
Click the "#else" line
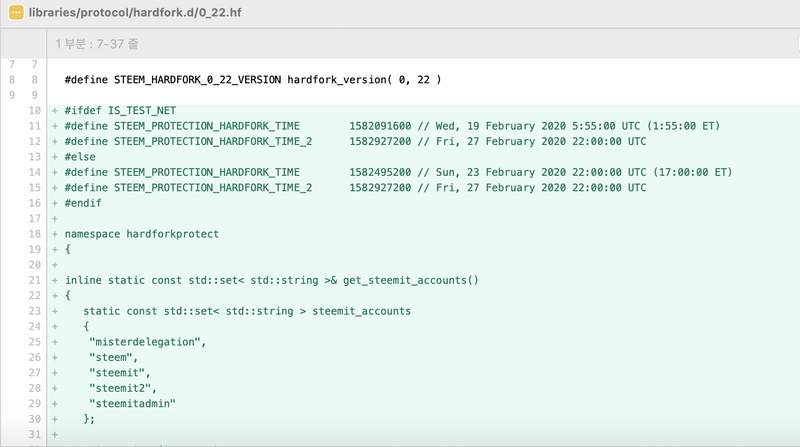coord(80,157)
